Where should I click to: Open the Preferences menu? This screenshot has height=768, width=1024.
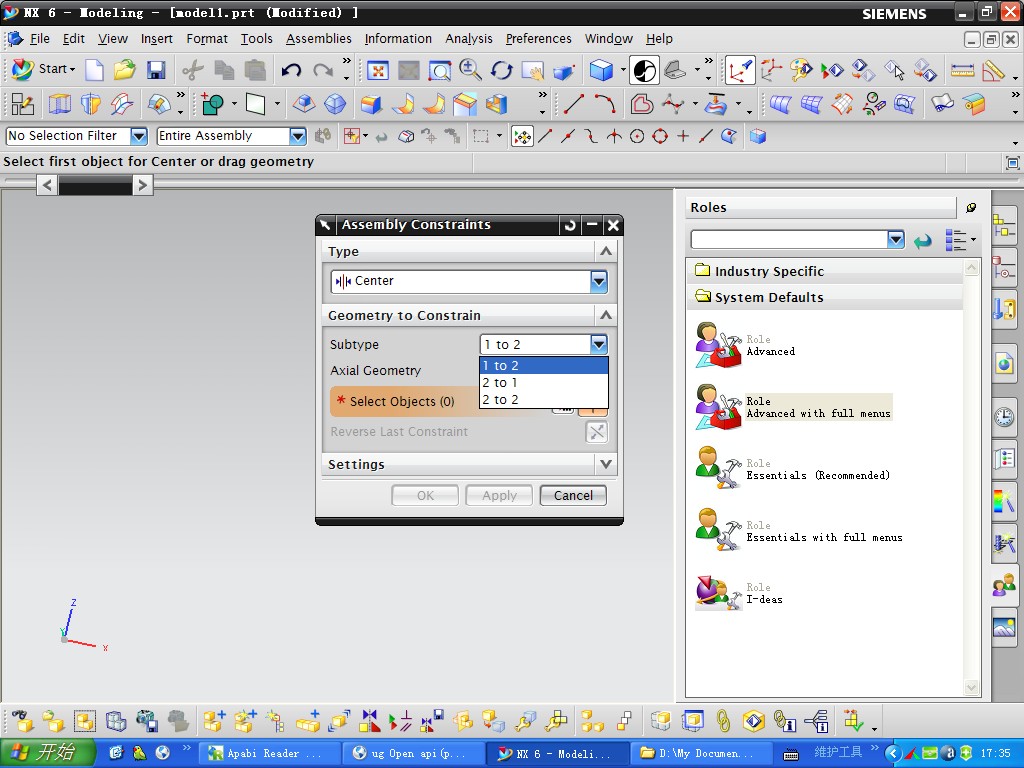pos(538,39)
